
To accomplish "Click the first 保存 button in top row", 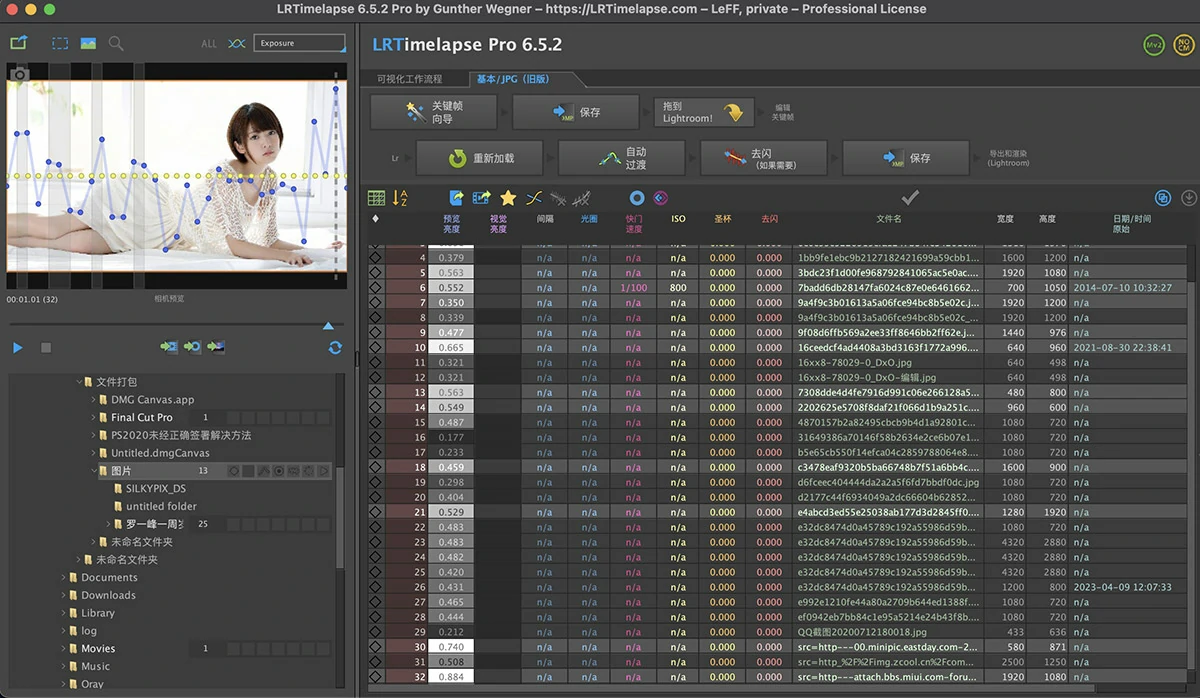I will tap(576, 112).
